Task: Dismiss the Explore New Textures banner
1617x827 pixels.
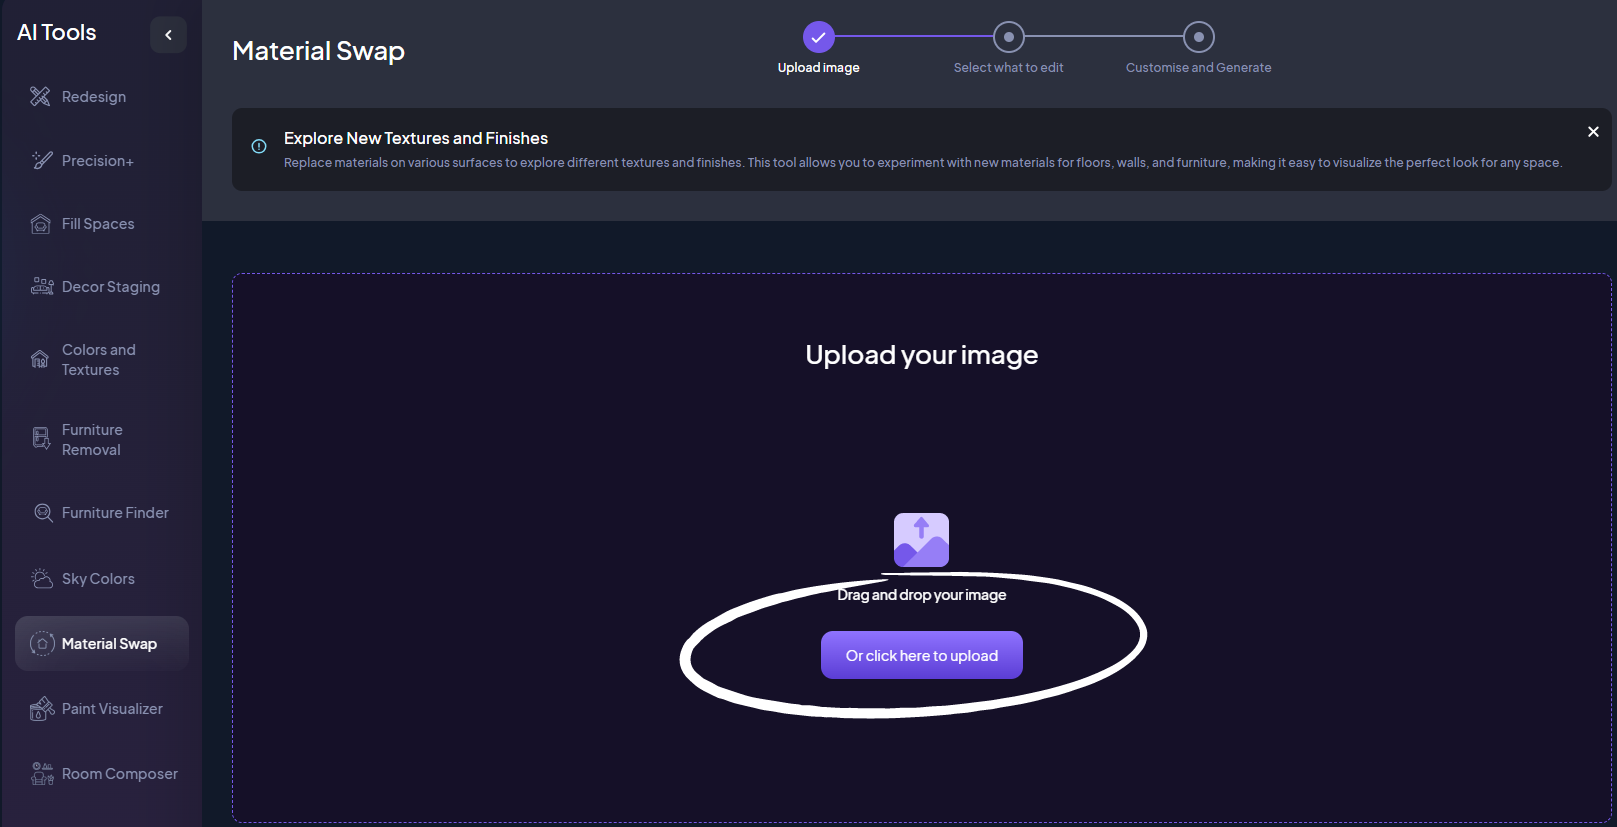Action: click(1593, 132)
